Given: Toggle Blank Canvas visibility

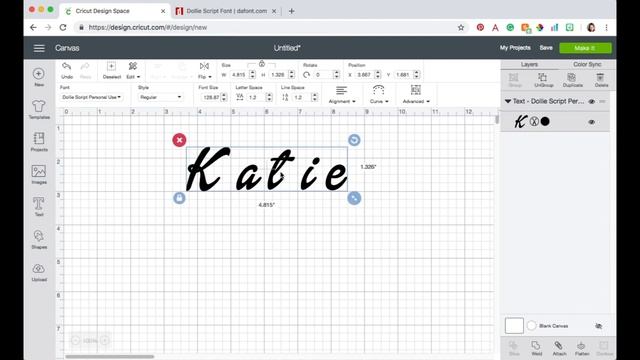Looking at the screenshot, I should (x=599, y=326).
